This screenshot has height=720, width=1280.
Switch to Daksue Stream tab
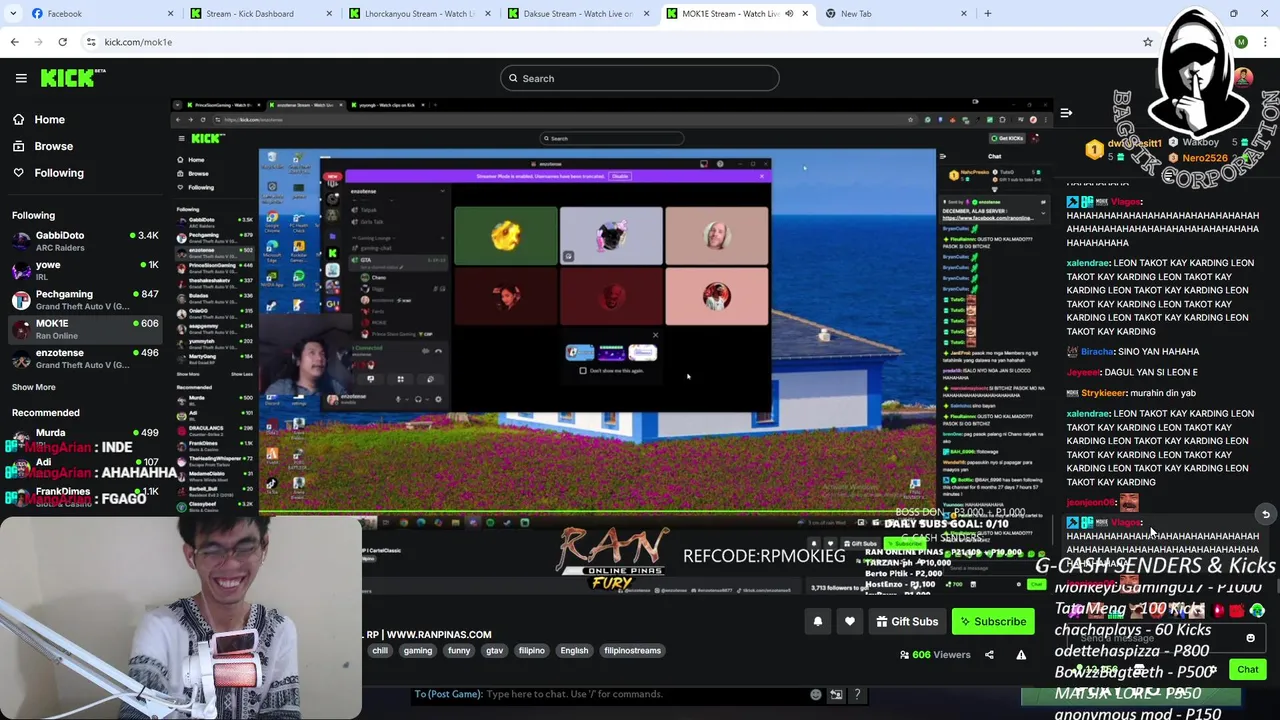pyautogui.click(x=578, y=13)
